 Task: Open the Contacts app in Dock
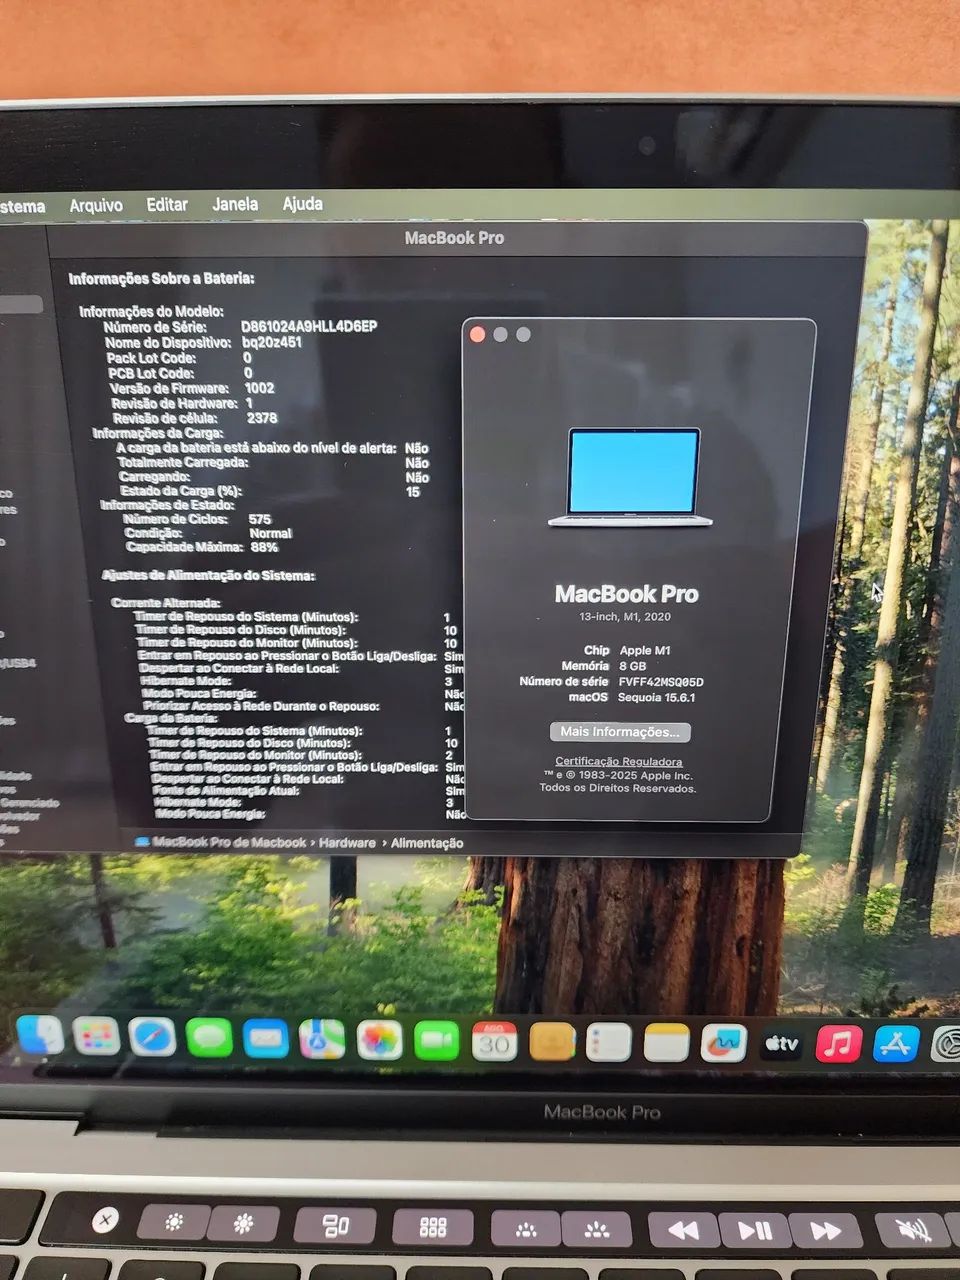click(x=552, y=1043)
